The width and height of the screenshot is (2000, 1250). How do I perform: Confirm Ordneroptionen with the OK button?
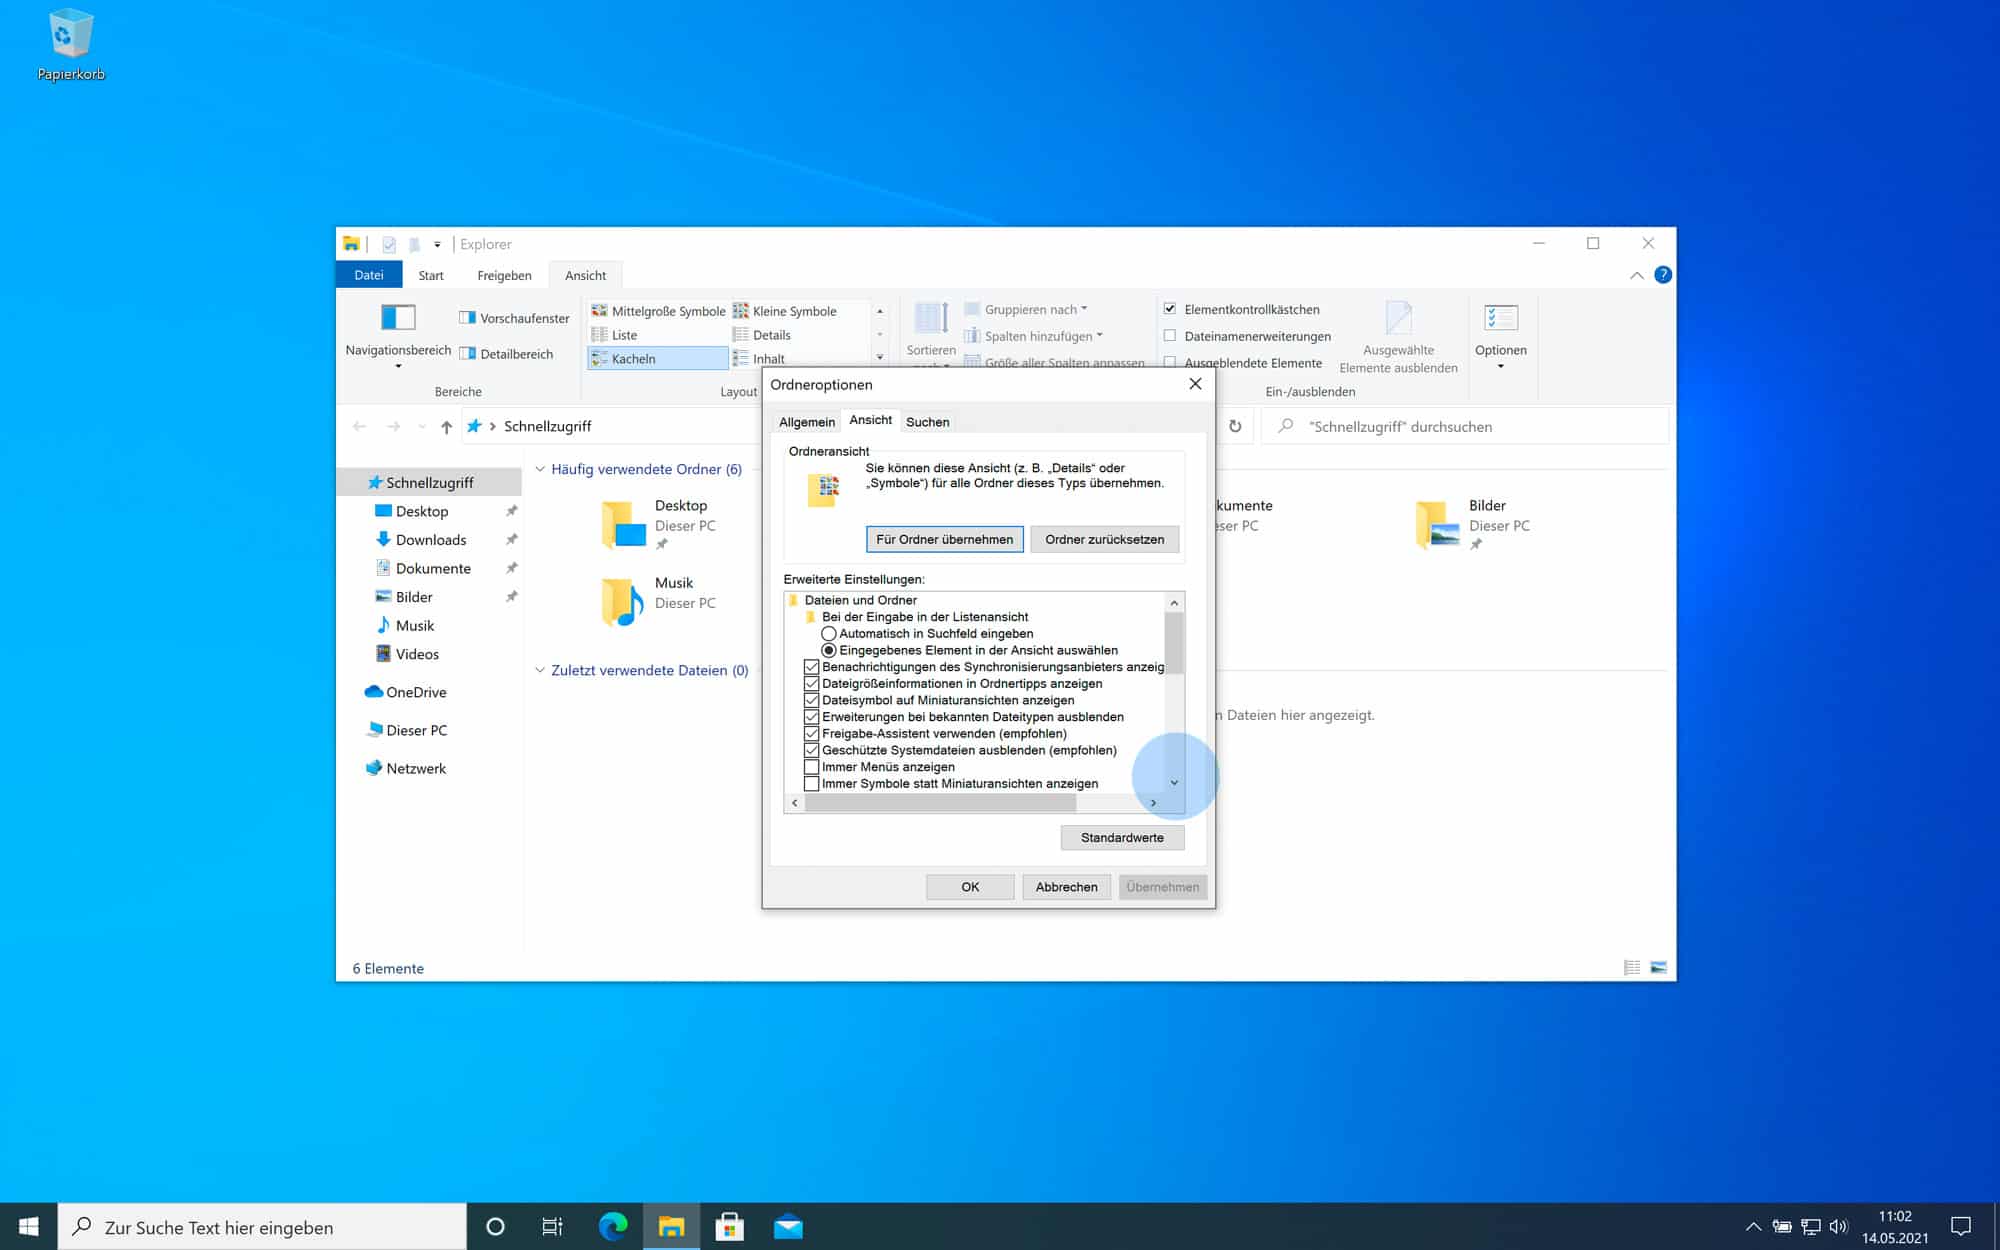pos(970,887)
